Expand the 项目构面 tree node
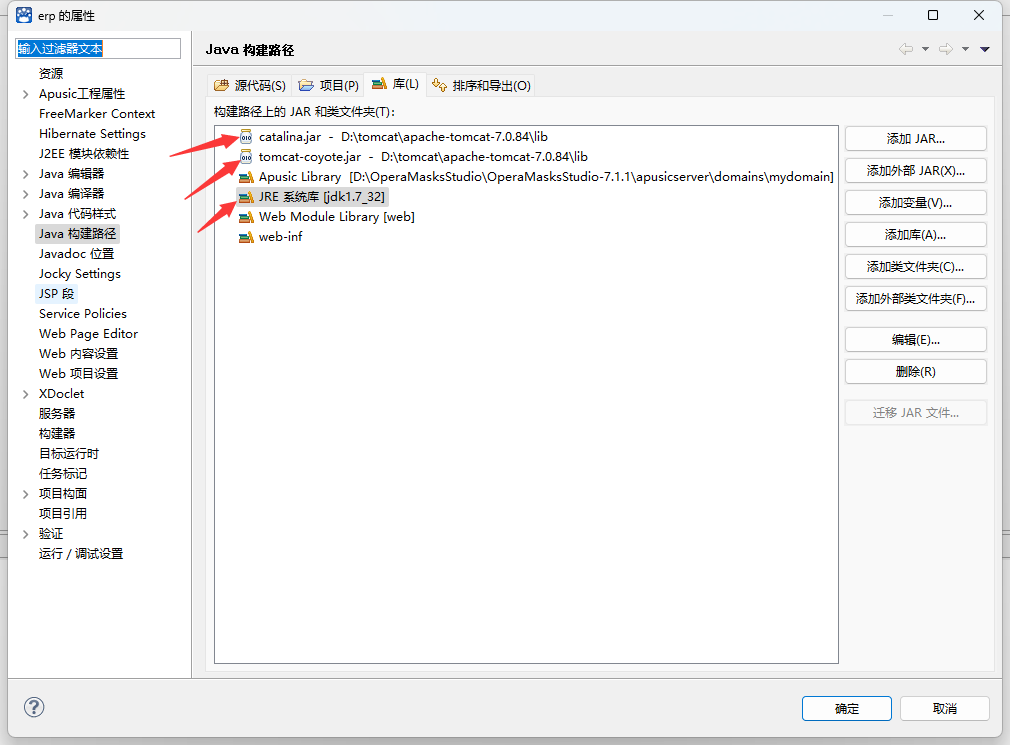 coord(26,494)
